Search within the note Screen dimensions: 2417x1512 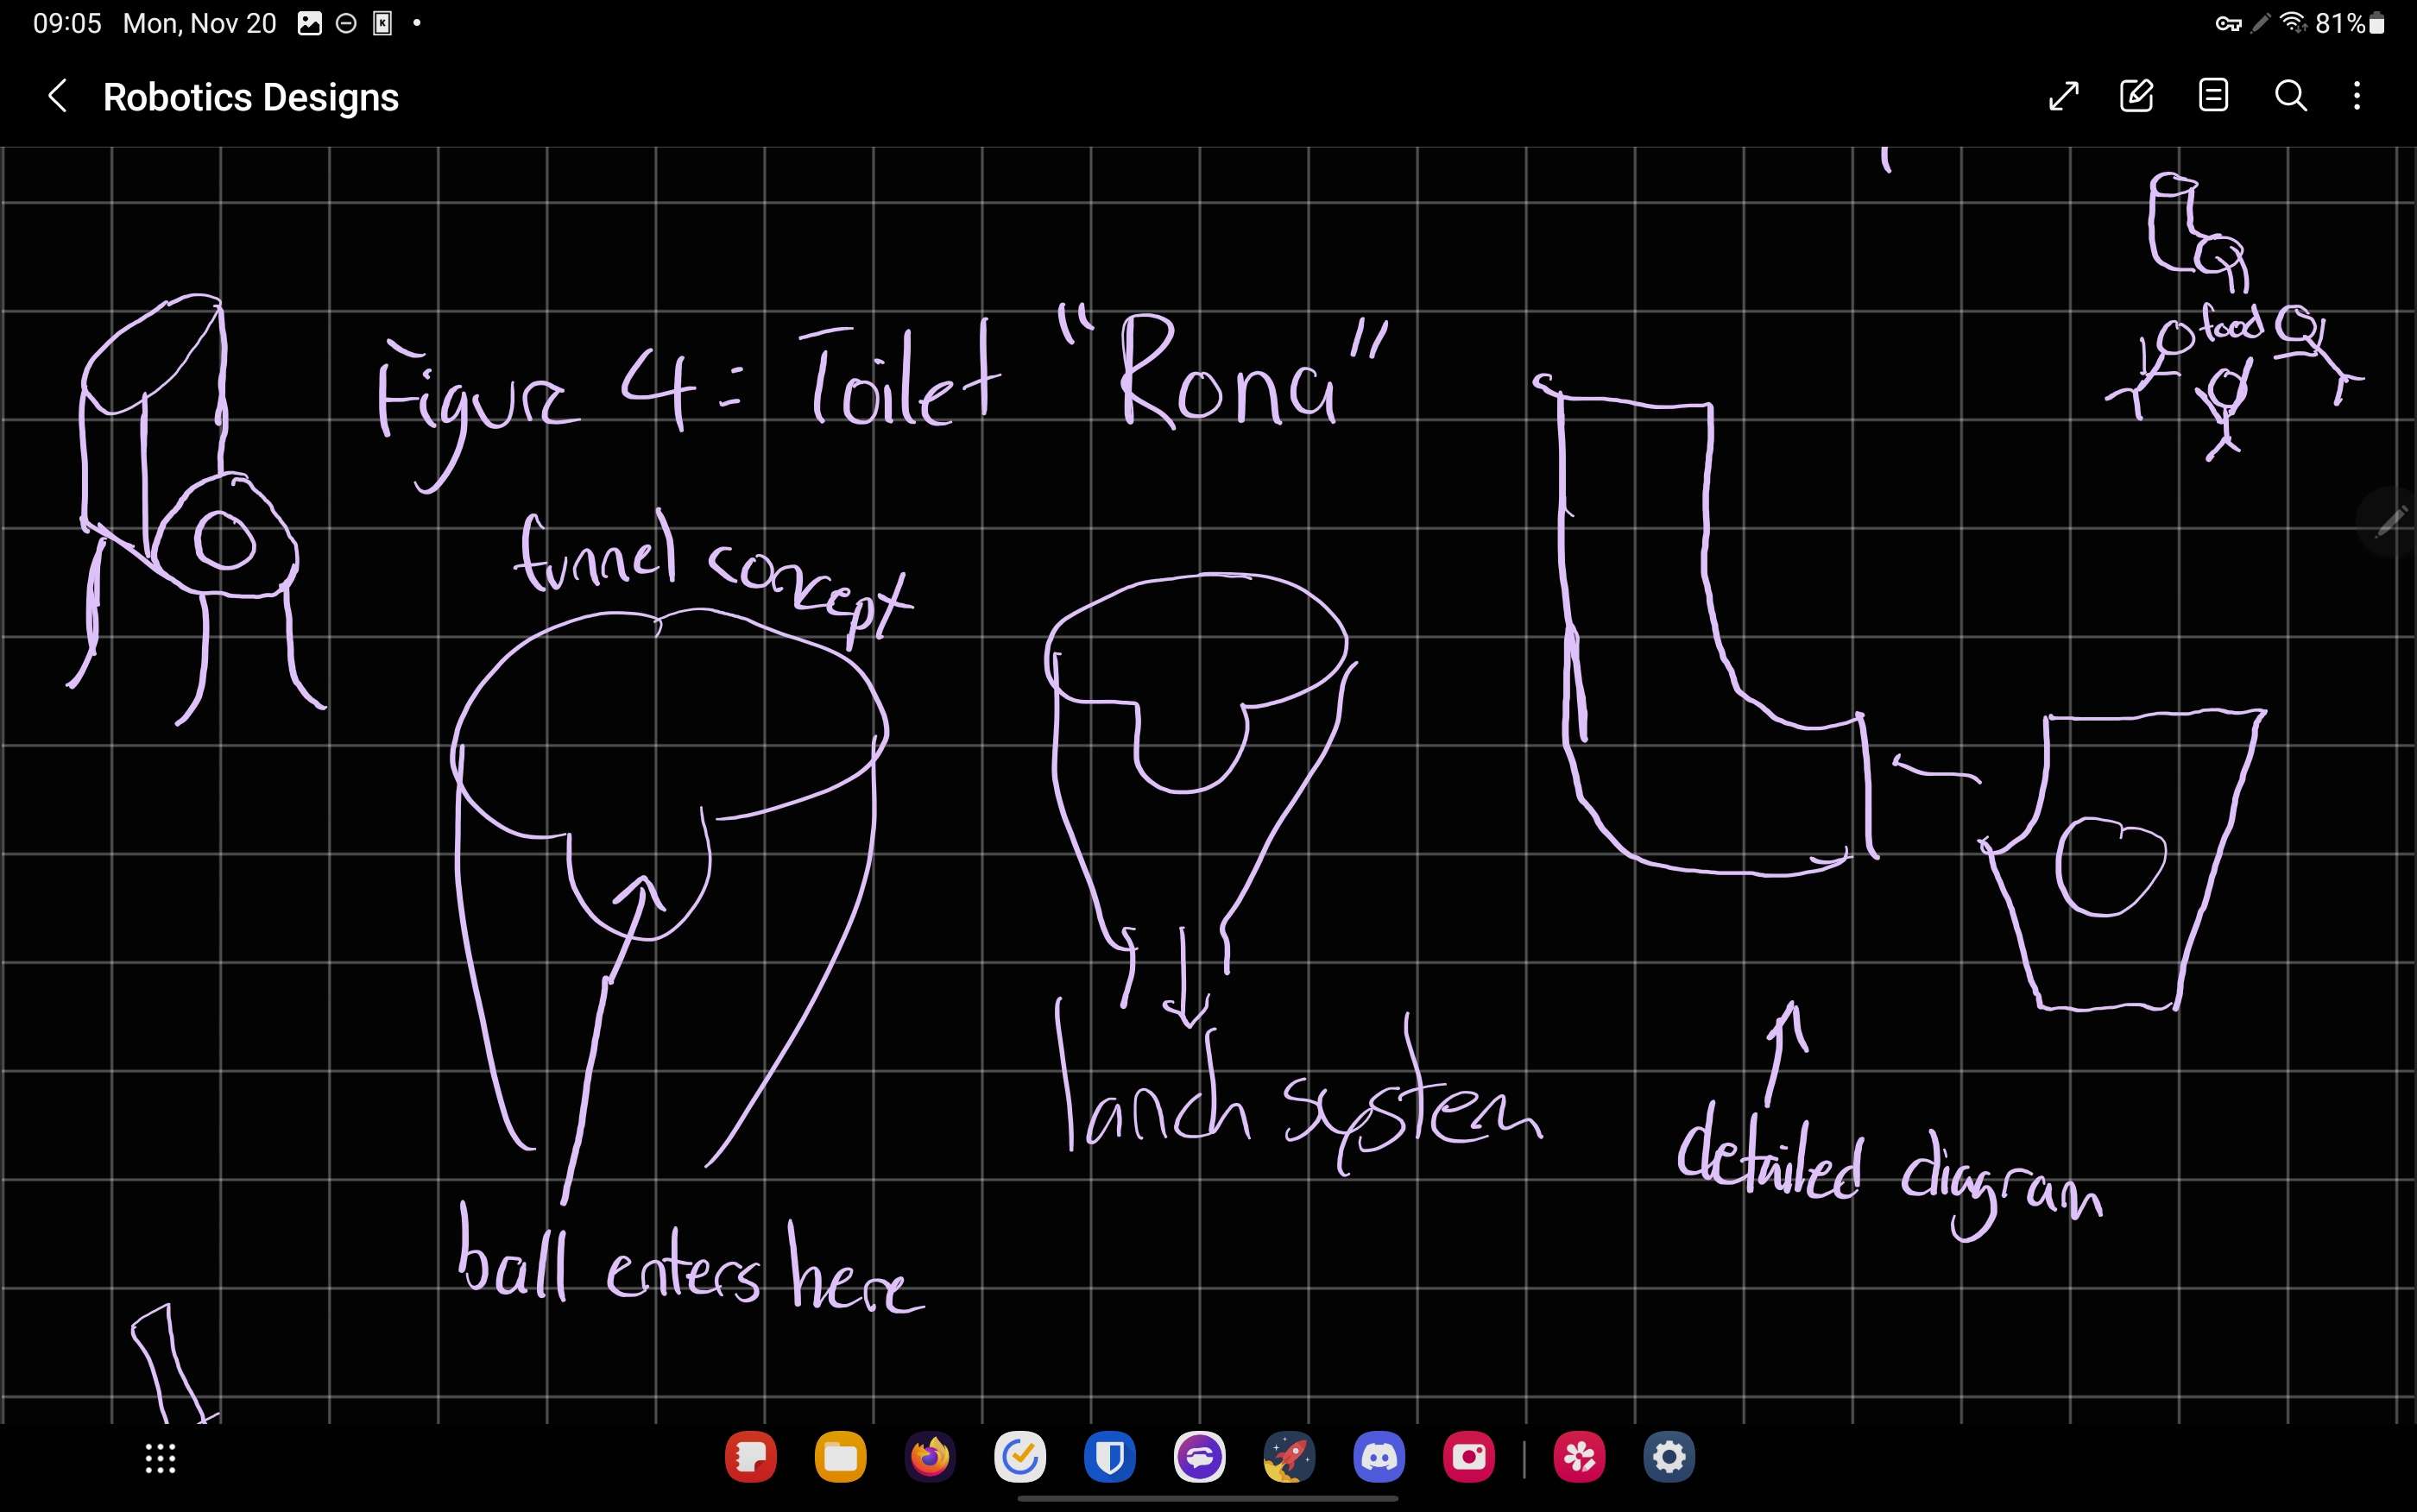[2291, 96]
